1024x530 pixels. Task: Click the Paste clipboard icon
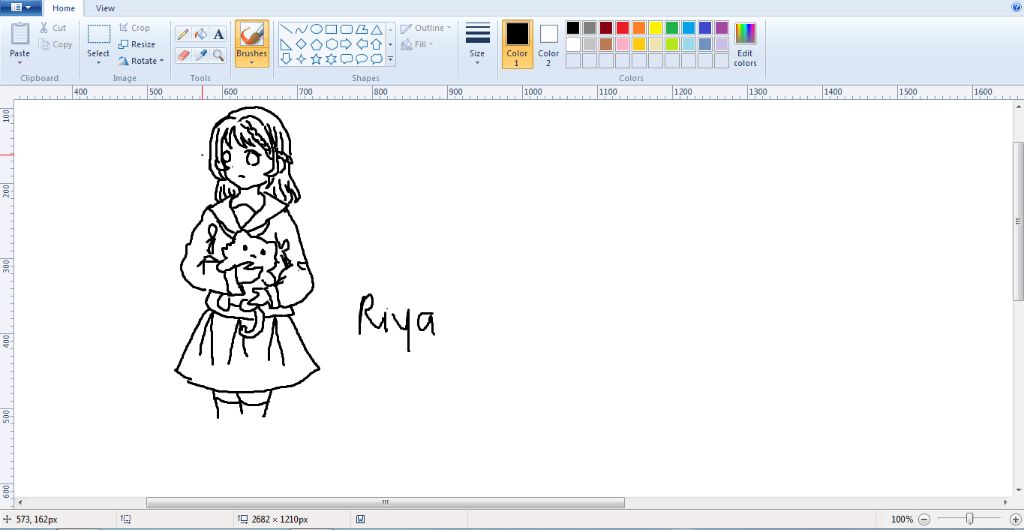point(20,35)
